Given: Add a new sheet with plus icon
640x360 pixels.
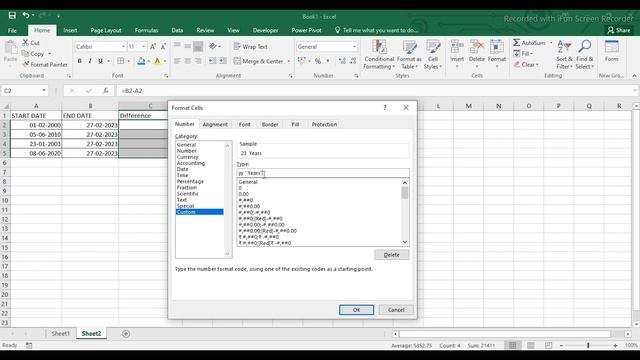Looking at the screenshot, I should click(126, 334).
